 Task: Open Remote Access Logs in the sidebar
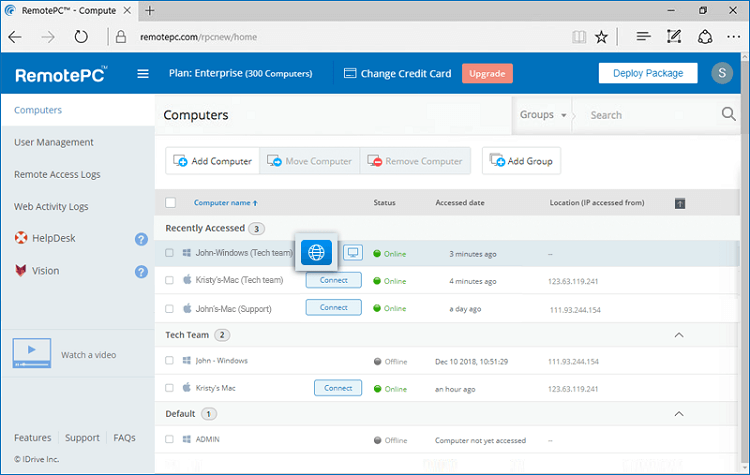pyautogui.click(x=57, y=175)
